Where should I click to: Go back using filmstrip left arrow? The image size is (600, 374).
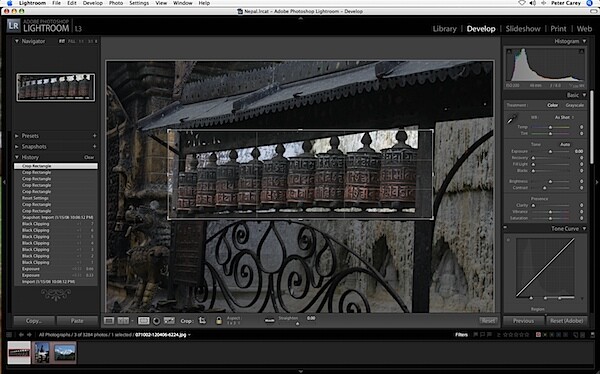[x=21, y=335]
